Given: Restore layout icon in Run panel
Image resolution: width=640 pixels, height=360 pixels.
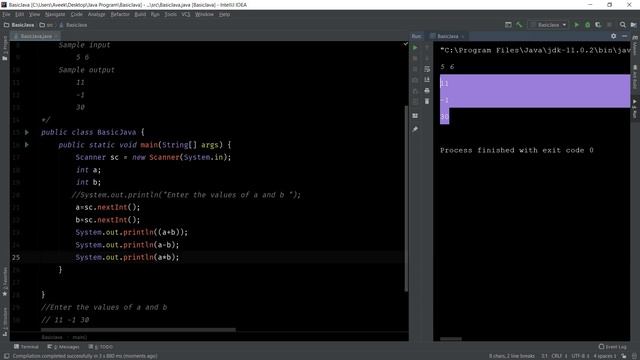Looking at the screenshot, I should pyautogui.click(x=415, y=116).
